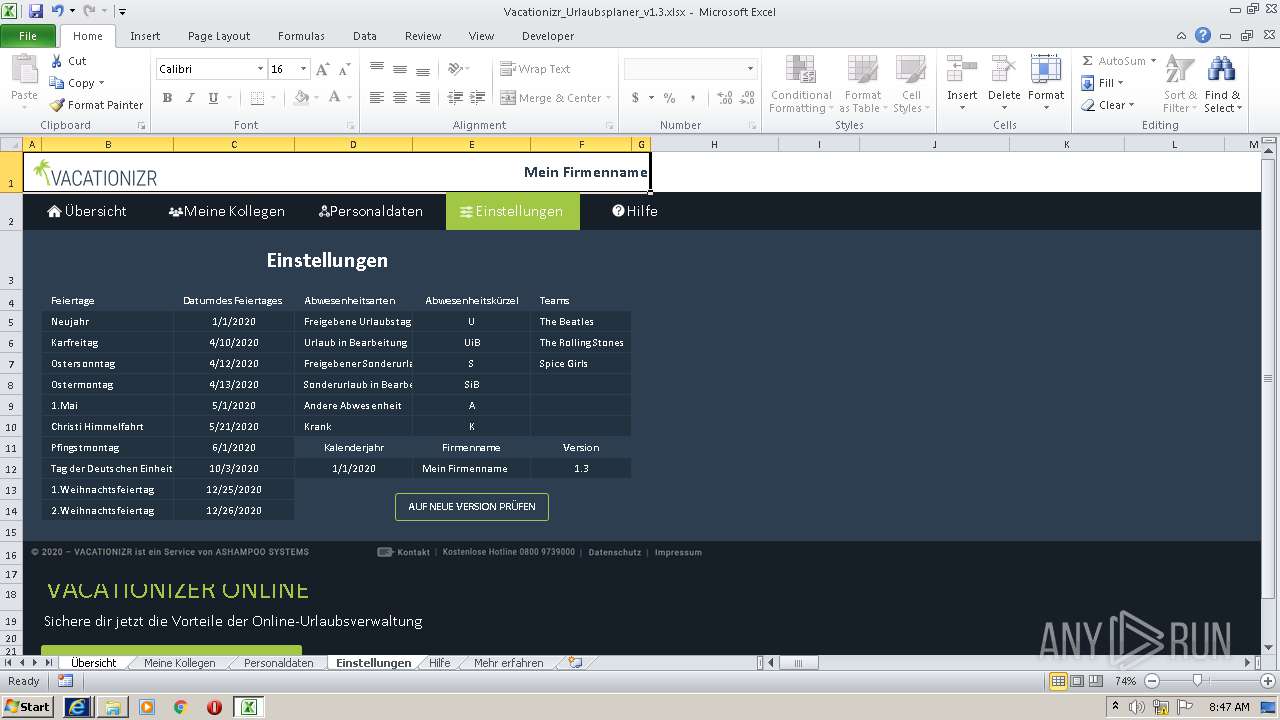Screen dimensions: 1280x720
Task: Switch to the Insert ribbon tab
Action: pos(145,36)
